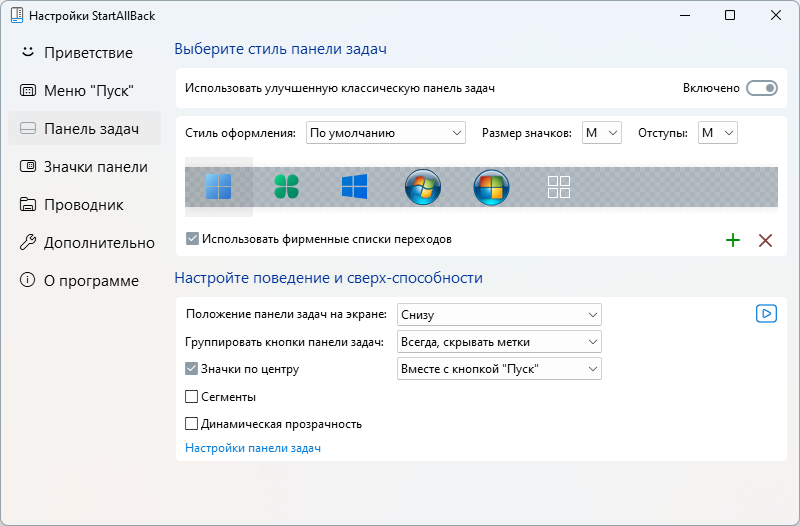Select the Windows 7 orb start icon
Screen dimensions: 800x526
coord(422,187)
